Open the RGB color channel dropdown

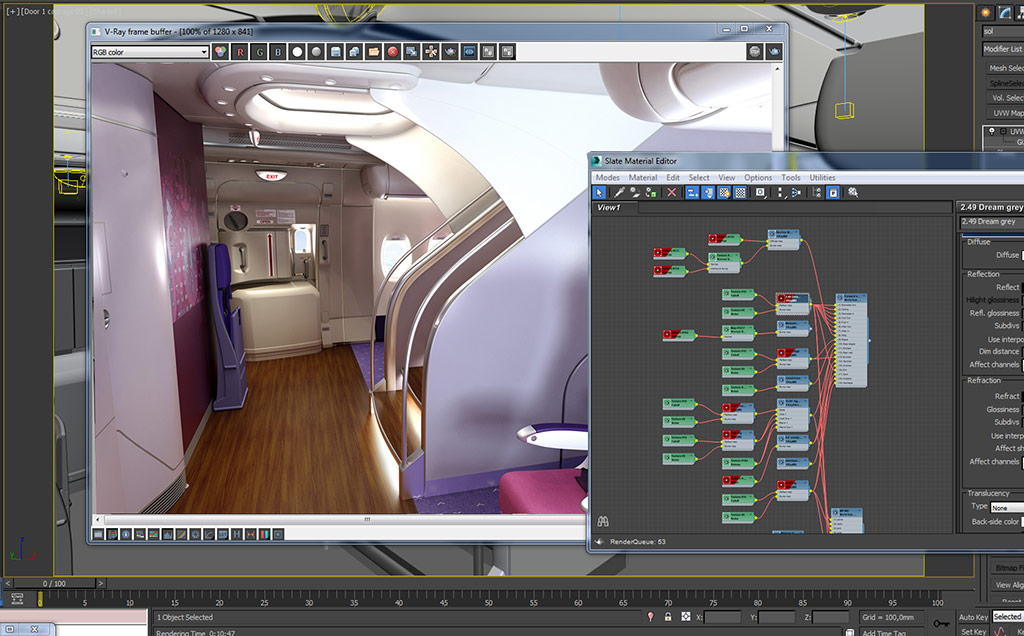click(150, 52)
